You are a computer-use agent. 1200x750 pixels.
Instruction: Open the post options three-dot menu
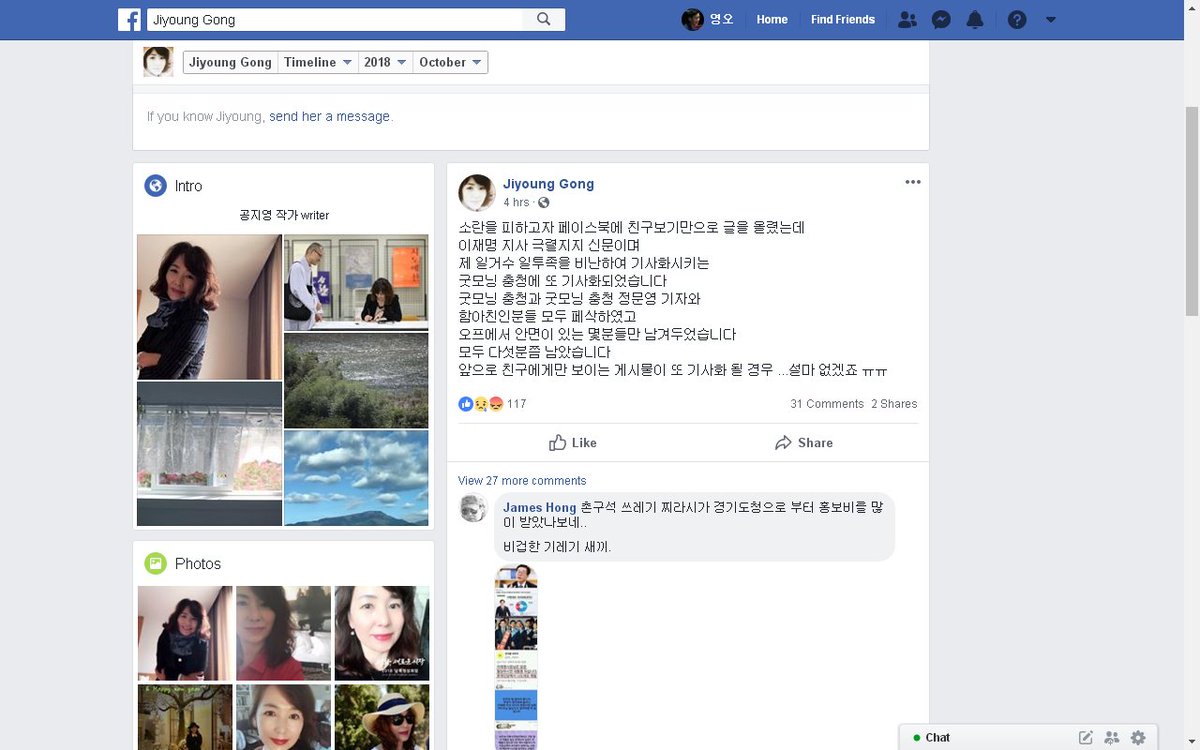pos(912,182)
